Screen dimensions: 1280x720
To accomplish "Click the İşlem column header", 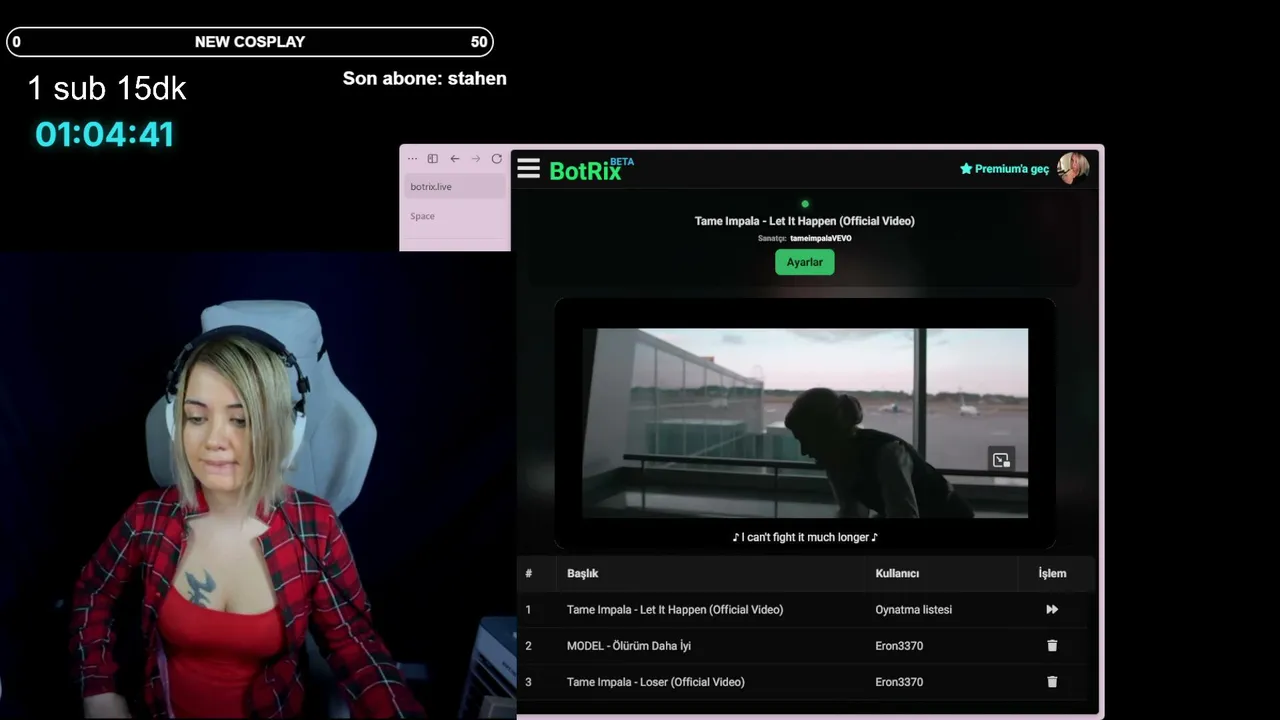I will [x=1052, y=573].
